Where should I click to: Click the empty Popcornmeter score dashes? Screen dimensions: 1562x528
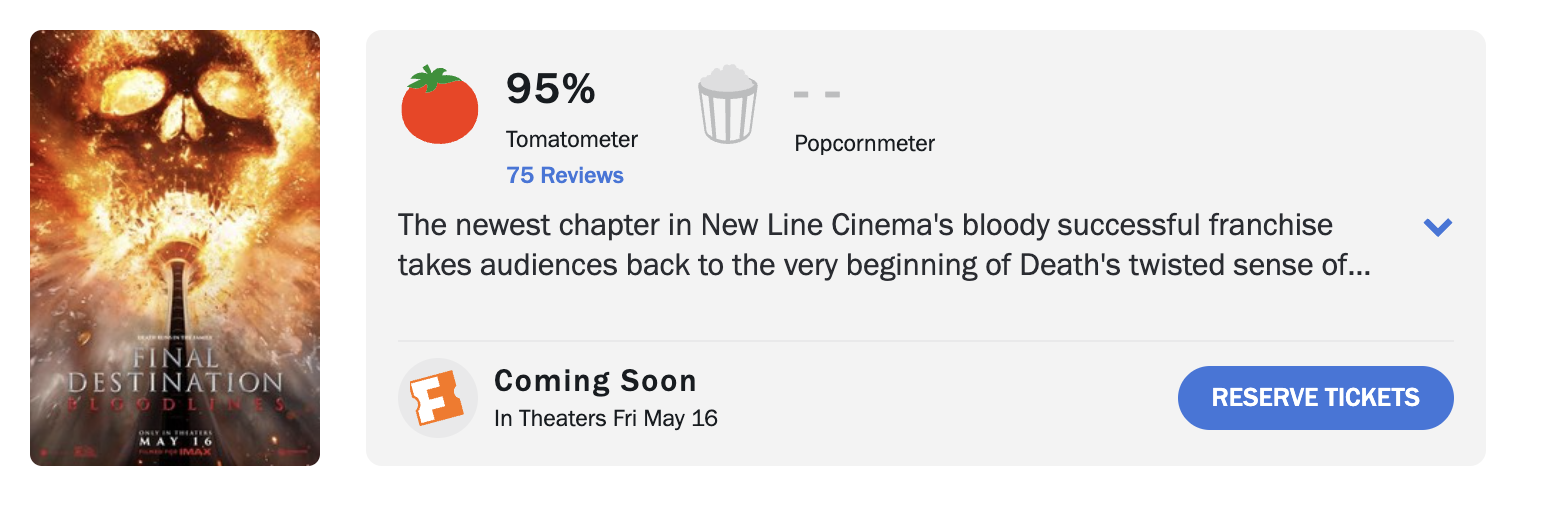(x=816, y=95)
